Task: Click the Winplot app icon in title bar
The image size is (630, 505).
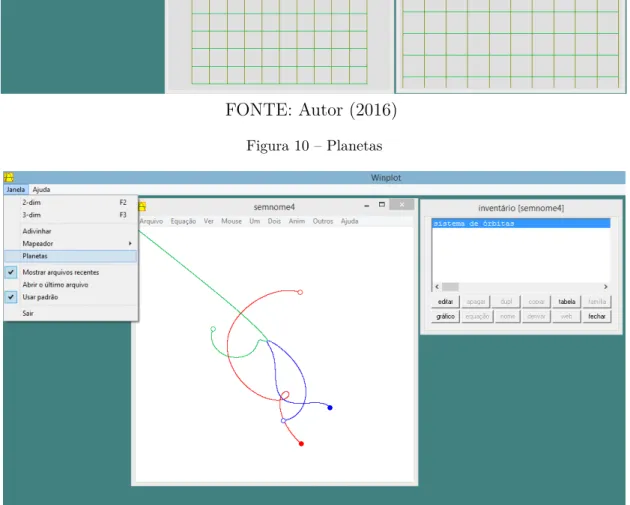Action: coord(8,177)
